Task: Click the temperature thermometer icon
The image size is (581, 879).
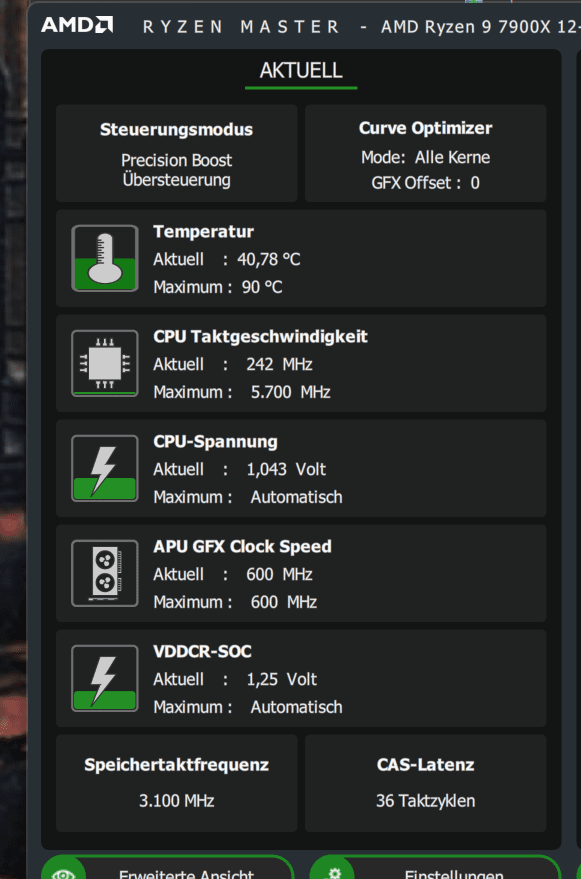Action: [105, 258]
